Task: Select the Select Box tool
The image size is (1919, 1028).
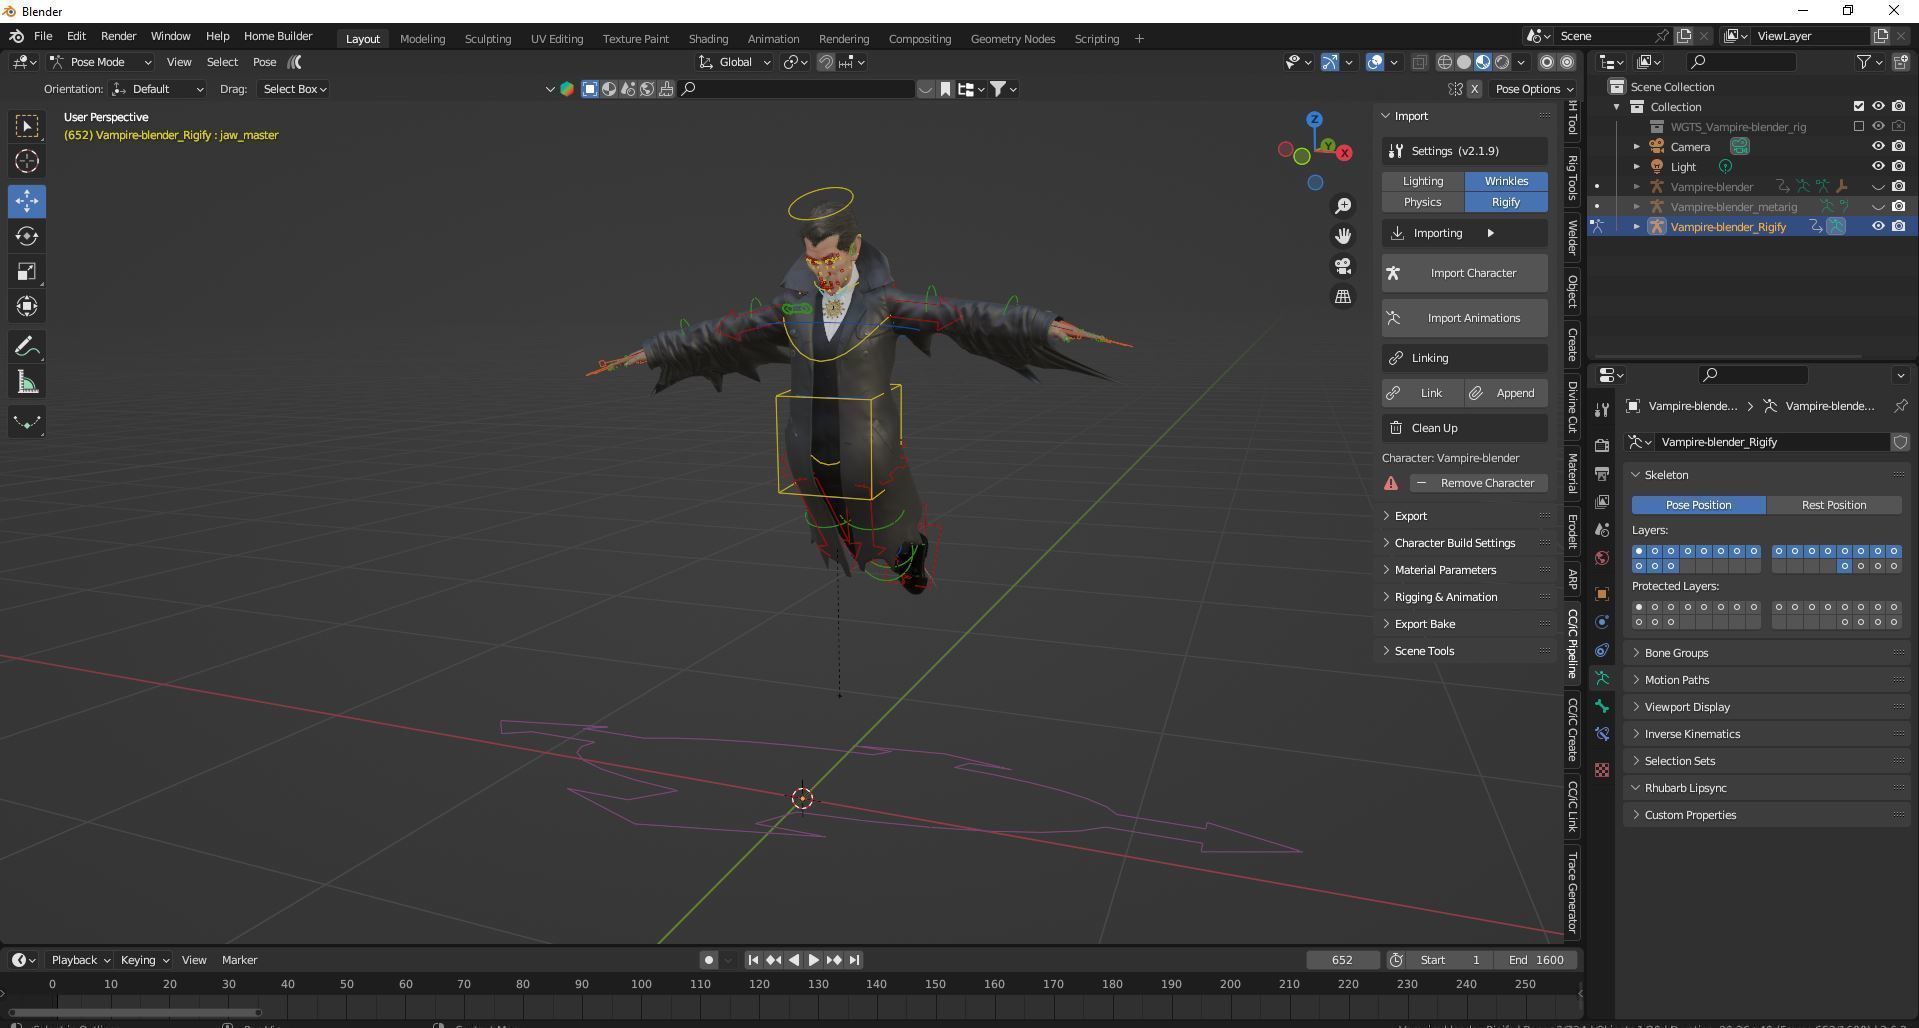Action: (27, 126)
